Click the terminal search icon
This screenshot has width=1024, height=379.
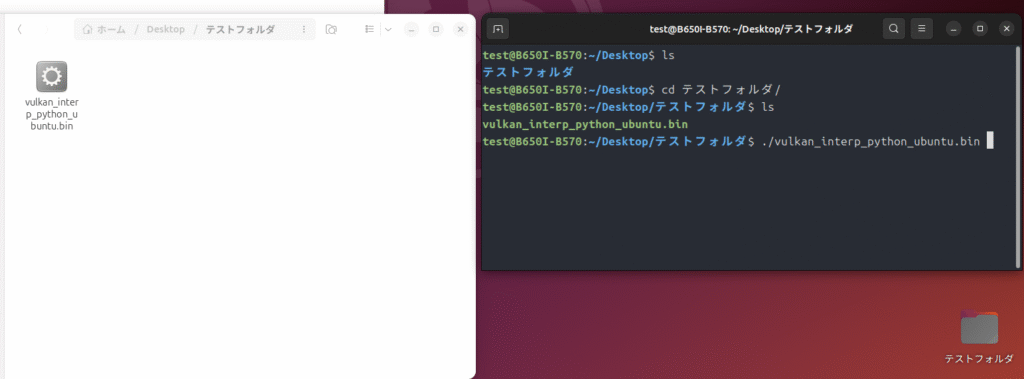click(x=893, y=29)
